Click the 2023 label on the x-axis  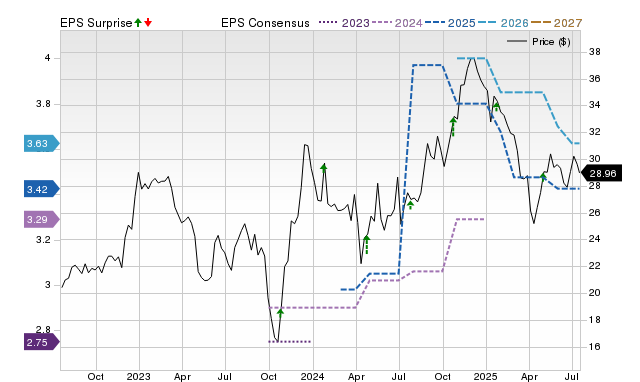tap(138, 376)
